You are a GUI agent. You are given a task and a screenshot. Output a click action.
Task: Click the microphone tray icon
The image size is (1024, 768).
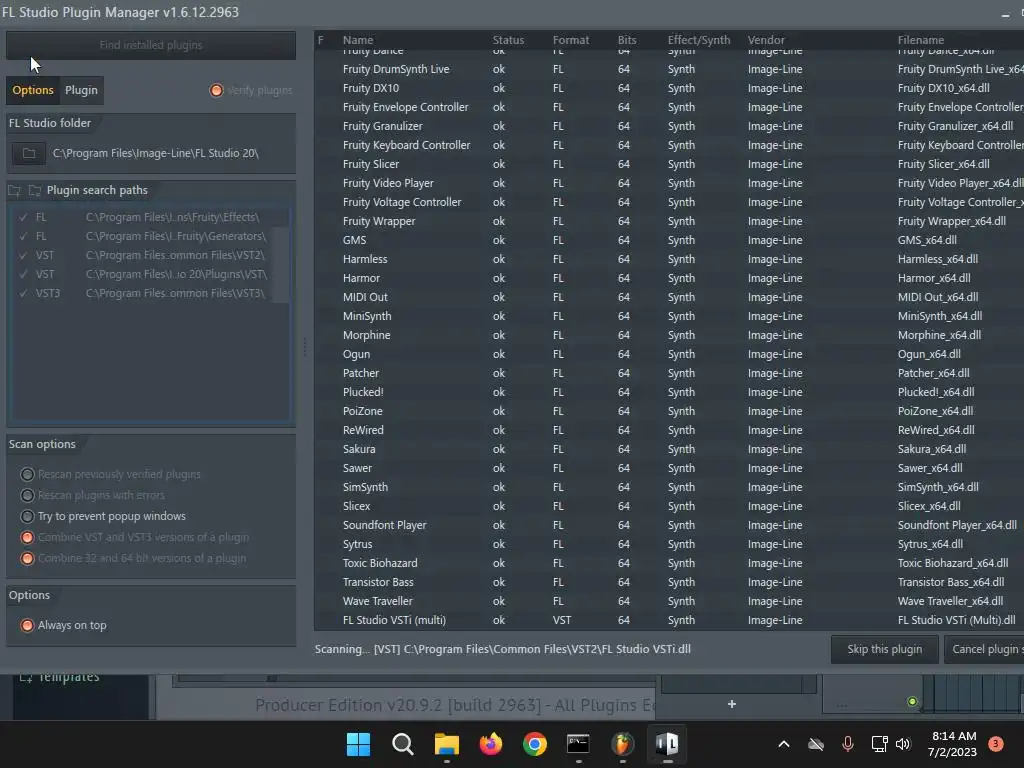pyautogui.click(x=848, y=744)
